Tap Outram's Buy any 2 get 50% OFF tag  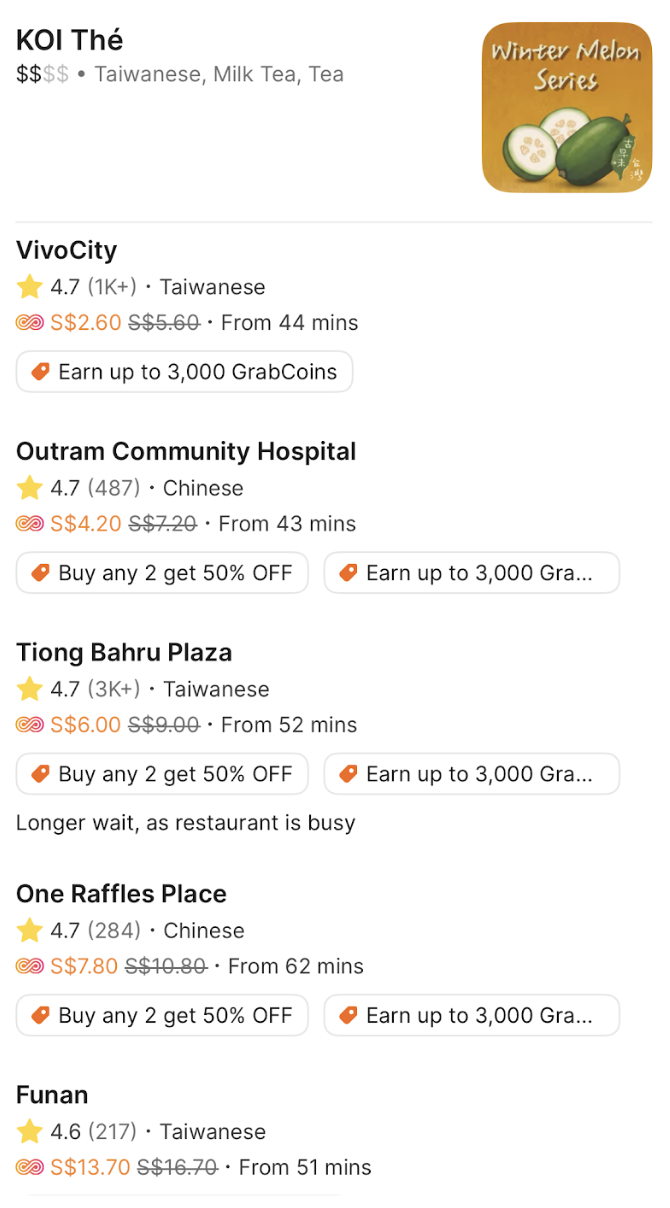(162, 573)
